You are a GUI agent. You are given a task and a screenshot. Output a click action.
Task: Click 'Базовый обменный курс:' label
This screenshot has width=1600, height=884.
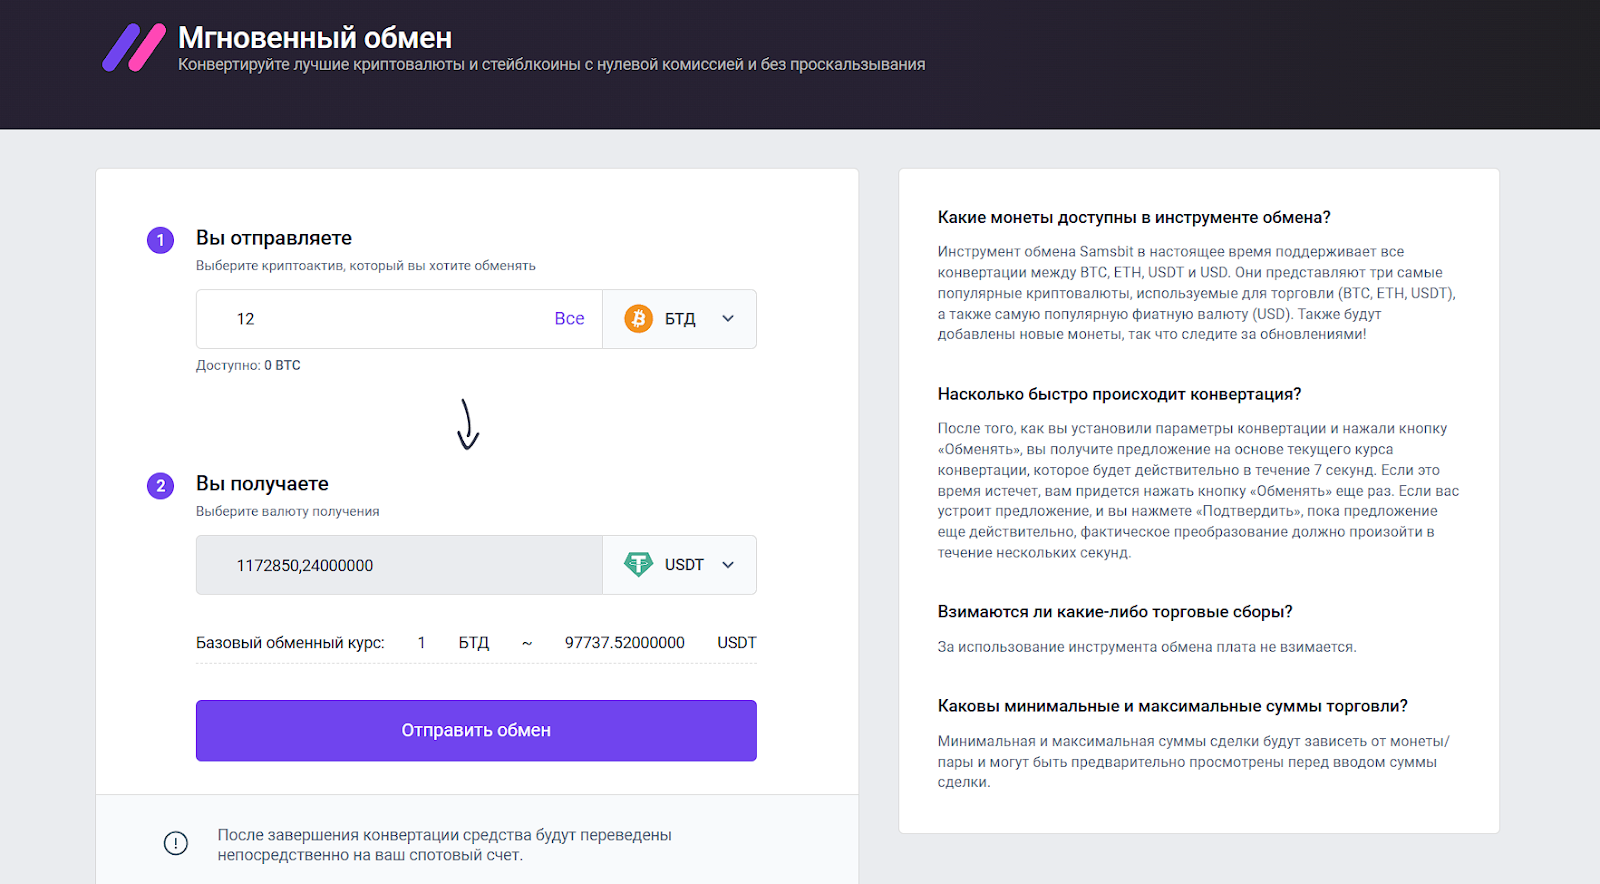point(290,642)
